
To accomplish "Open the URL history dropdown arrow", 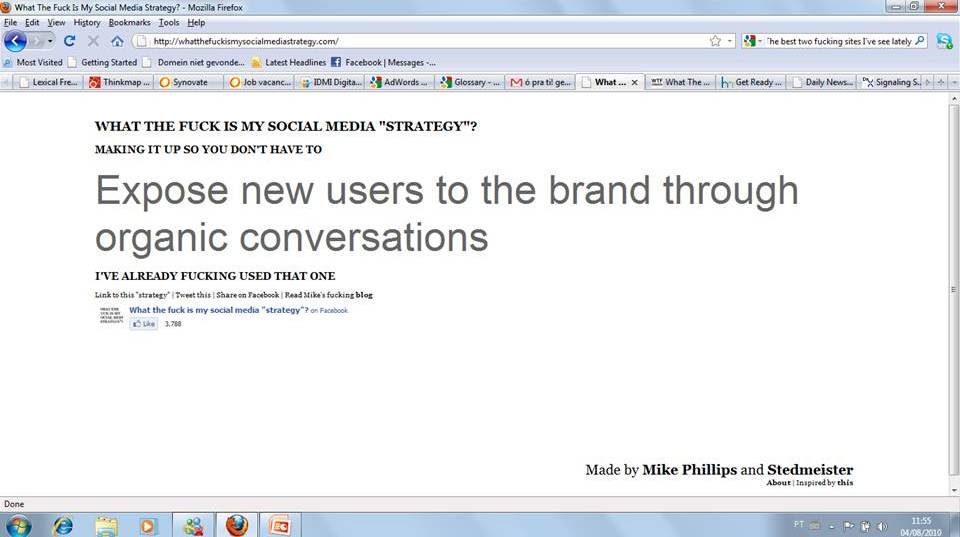I will click(x=730, y=41).
